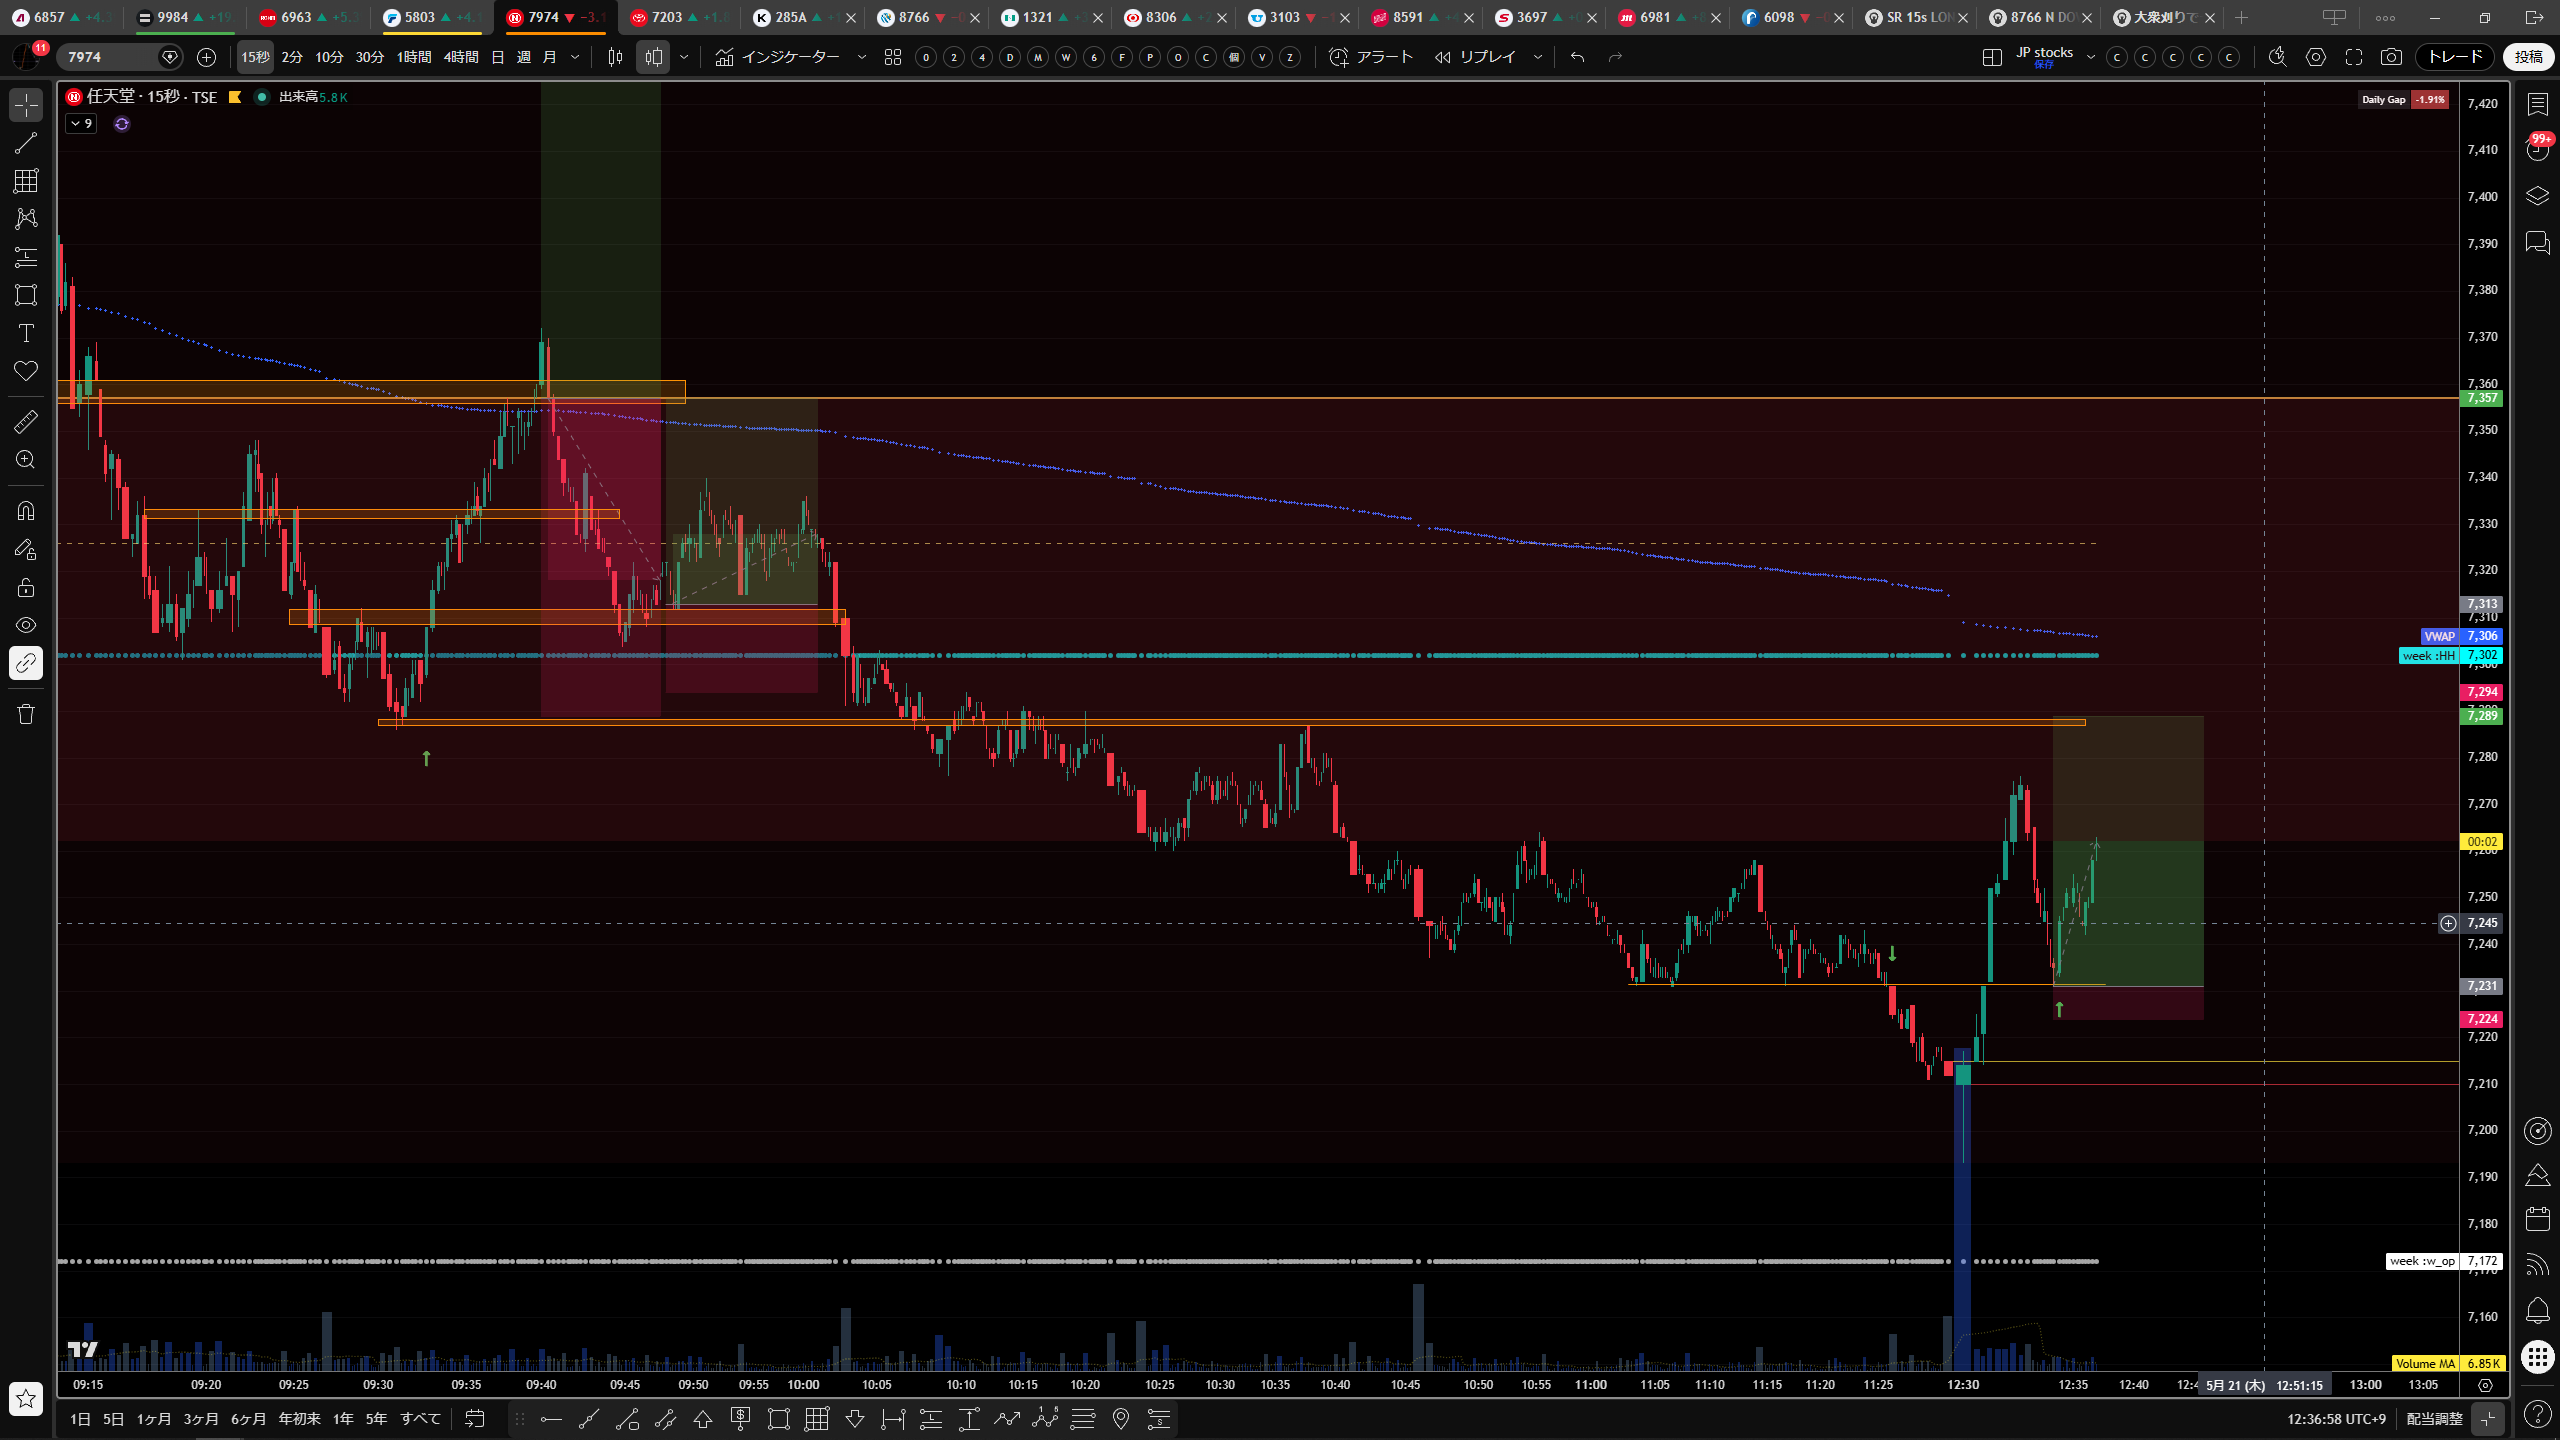Viewport: 2560px width, 1440px height.
Task: Toggle magnet mode in left toolbar
Action: coord(26,511)
